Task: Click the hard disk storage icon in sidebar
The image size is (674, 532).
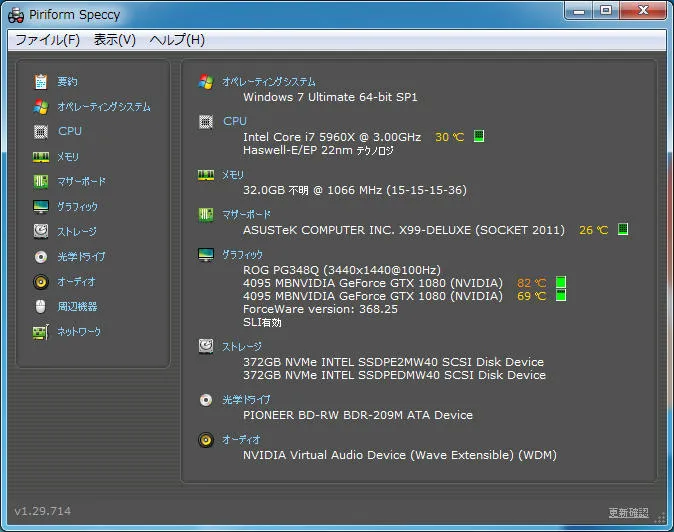Action: click(x=41, y=231)
